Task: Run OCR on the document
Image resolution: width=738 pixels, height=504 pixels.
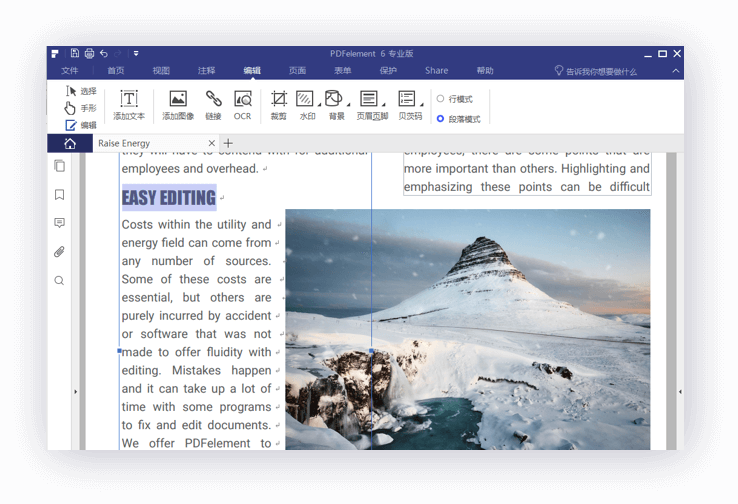Action: pos(243,105)
